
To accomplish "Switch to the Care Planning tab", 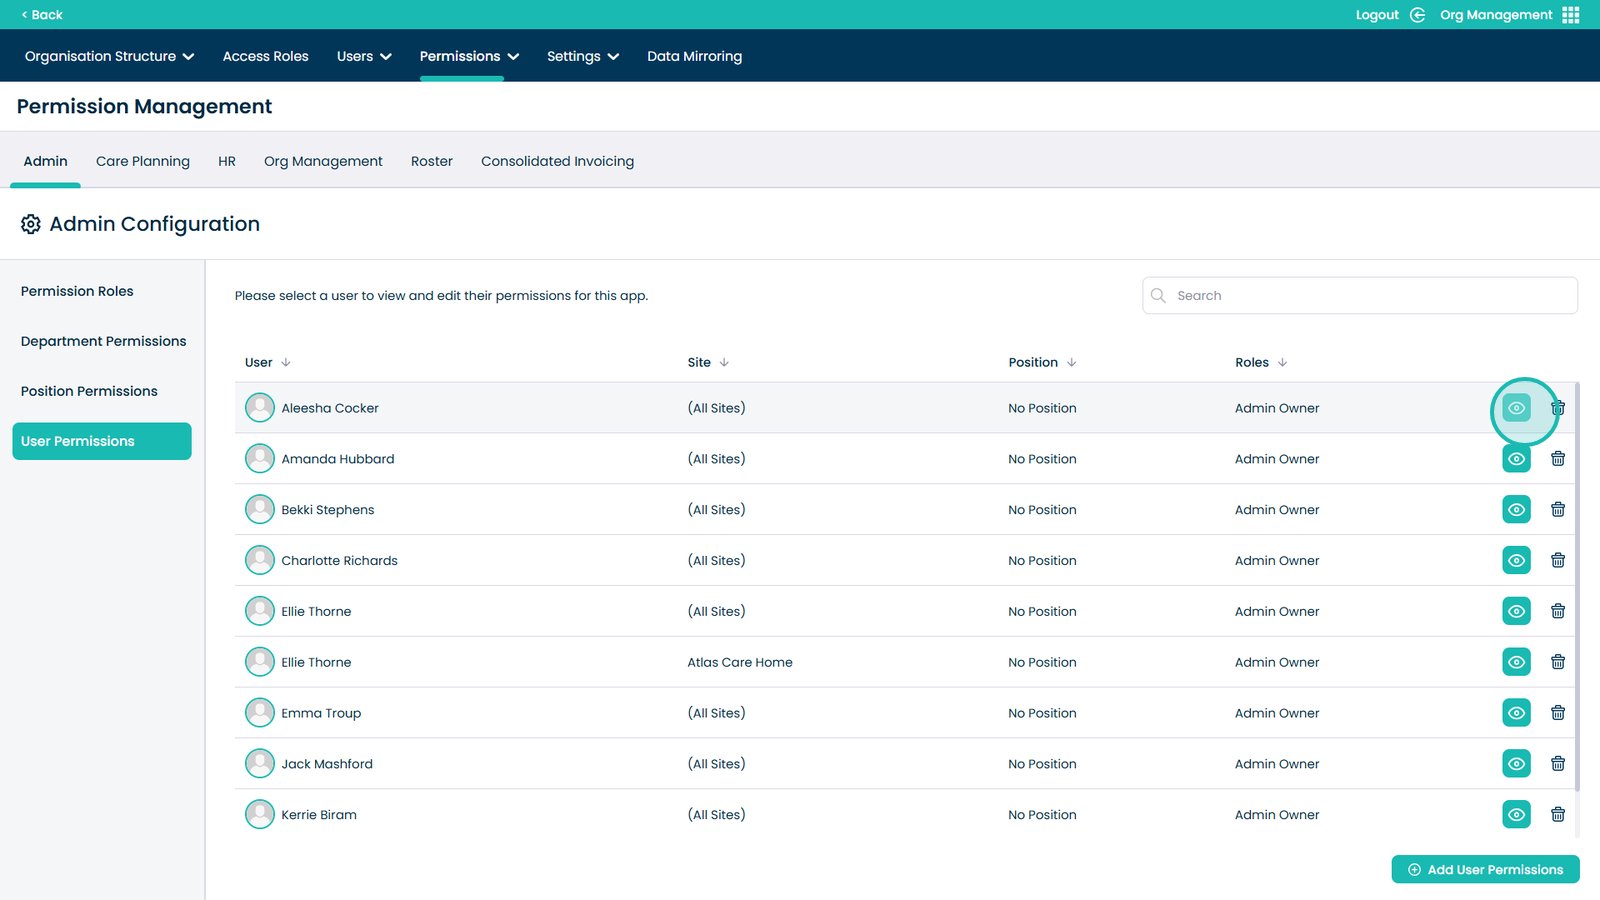I will click(143, 161).
